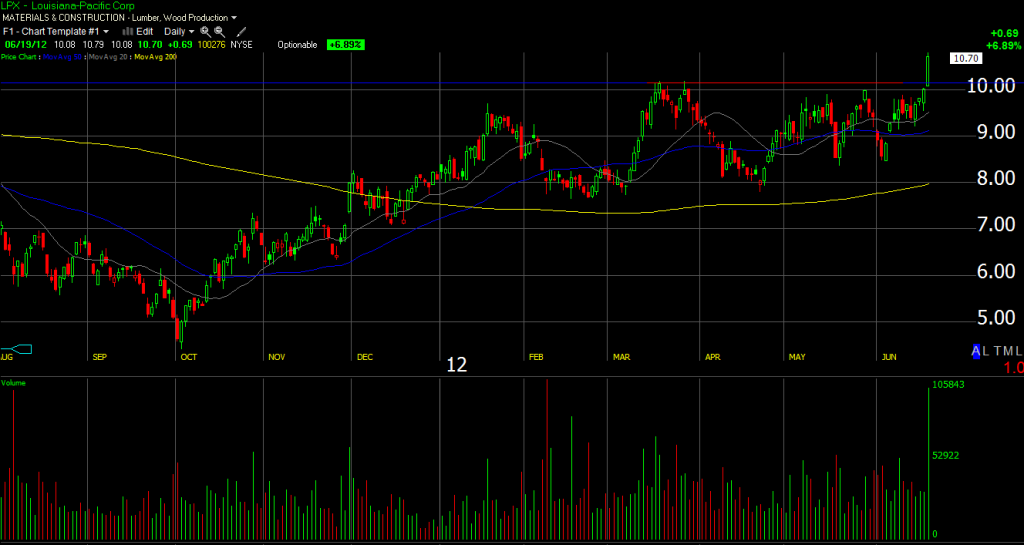Toggle the MovAvg 20 indicator label
Screen dimensions: 1024x545
pyautogui.click(x=111, y=57)
